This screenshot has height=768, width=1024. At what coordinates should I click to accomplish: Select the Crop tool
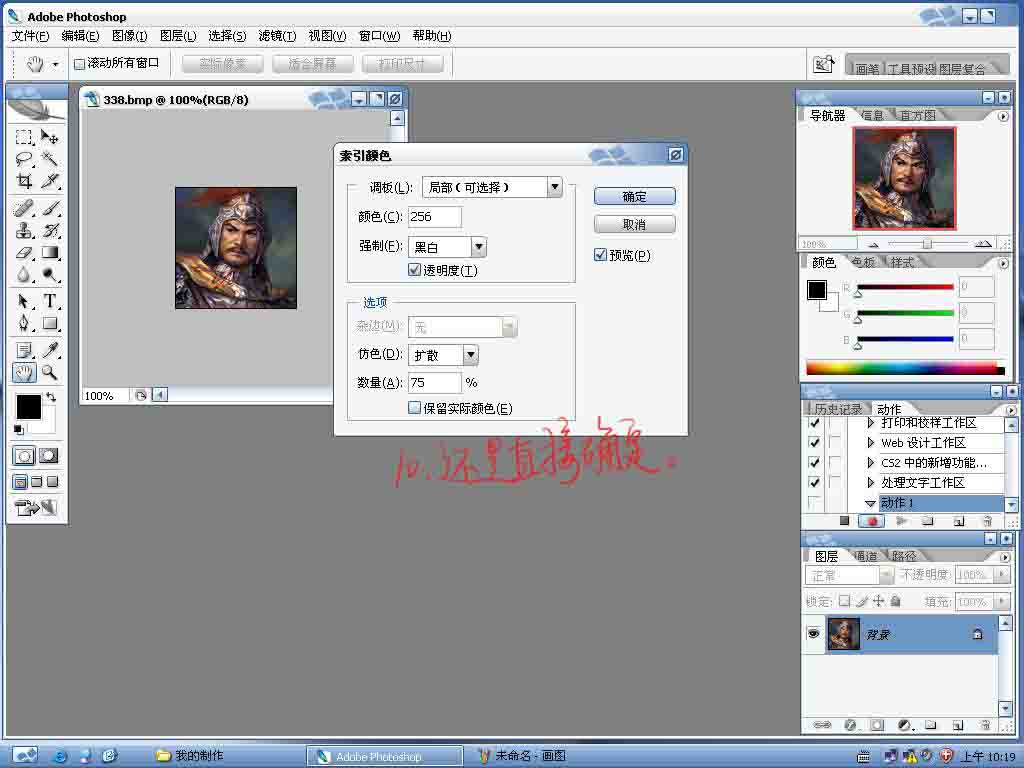pos(24,181)
